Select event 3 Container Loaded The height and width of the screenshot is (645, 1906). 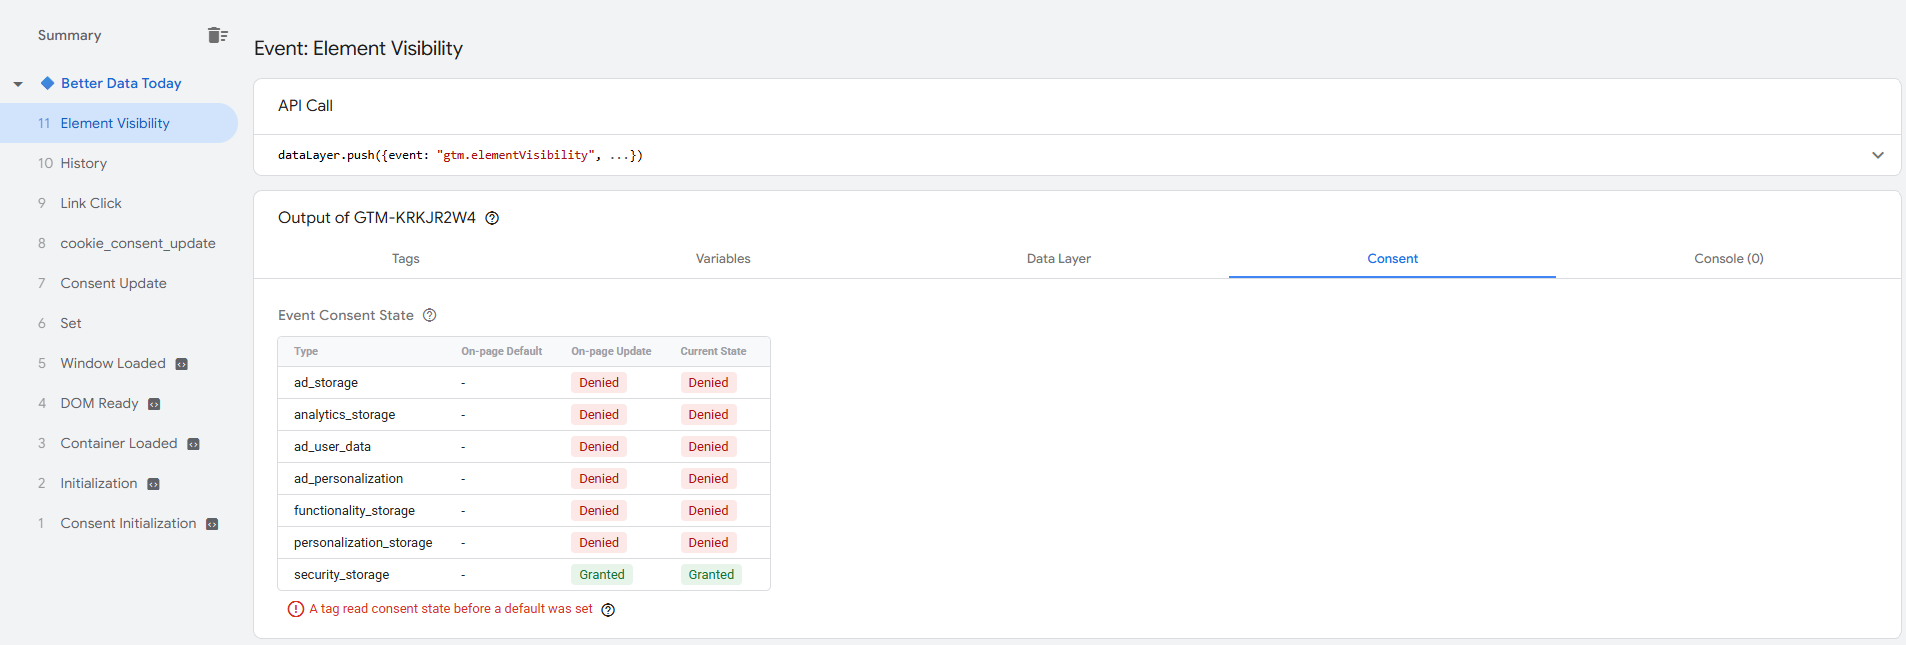click(119, 443)
